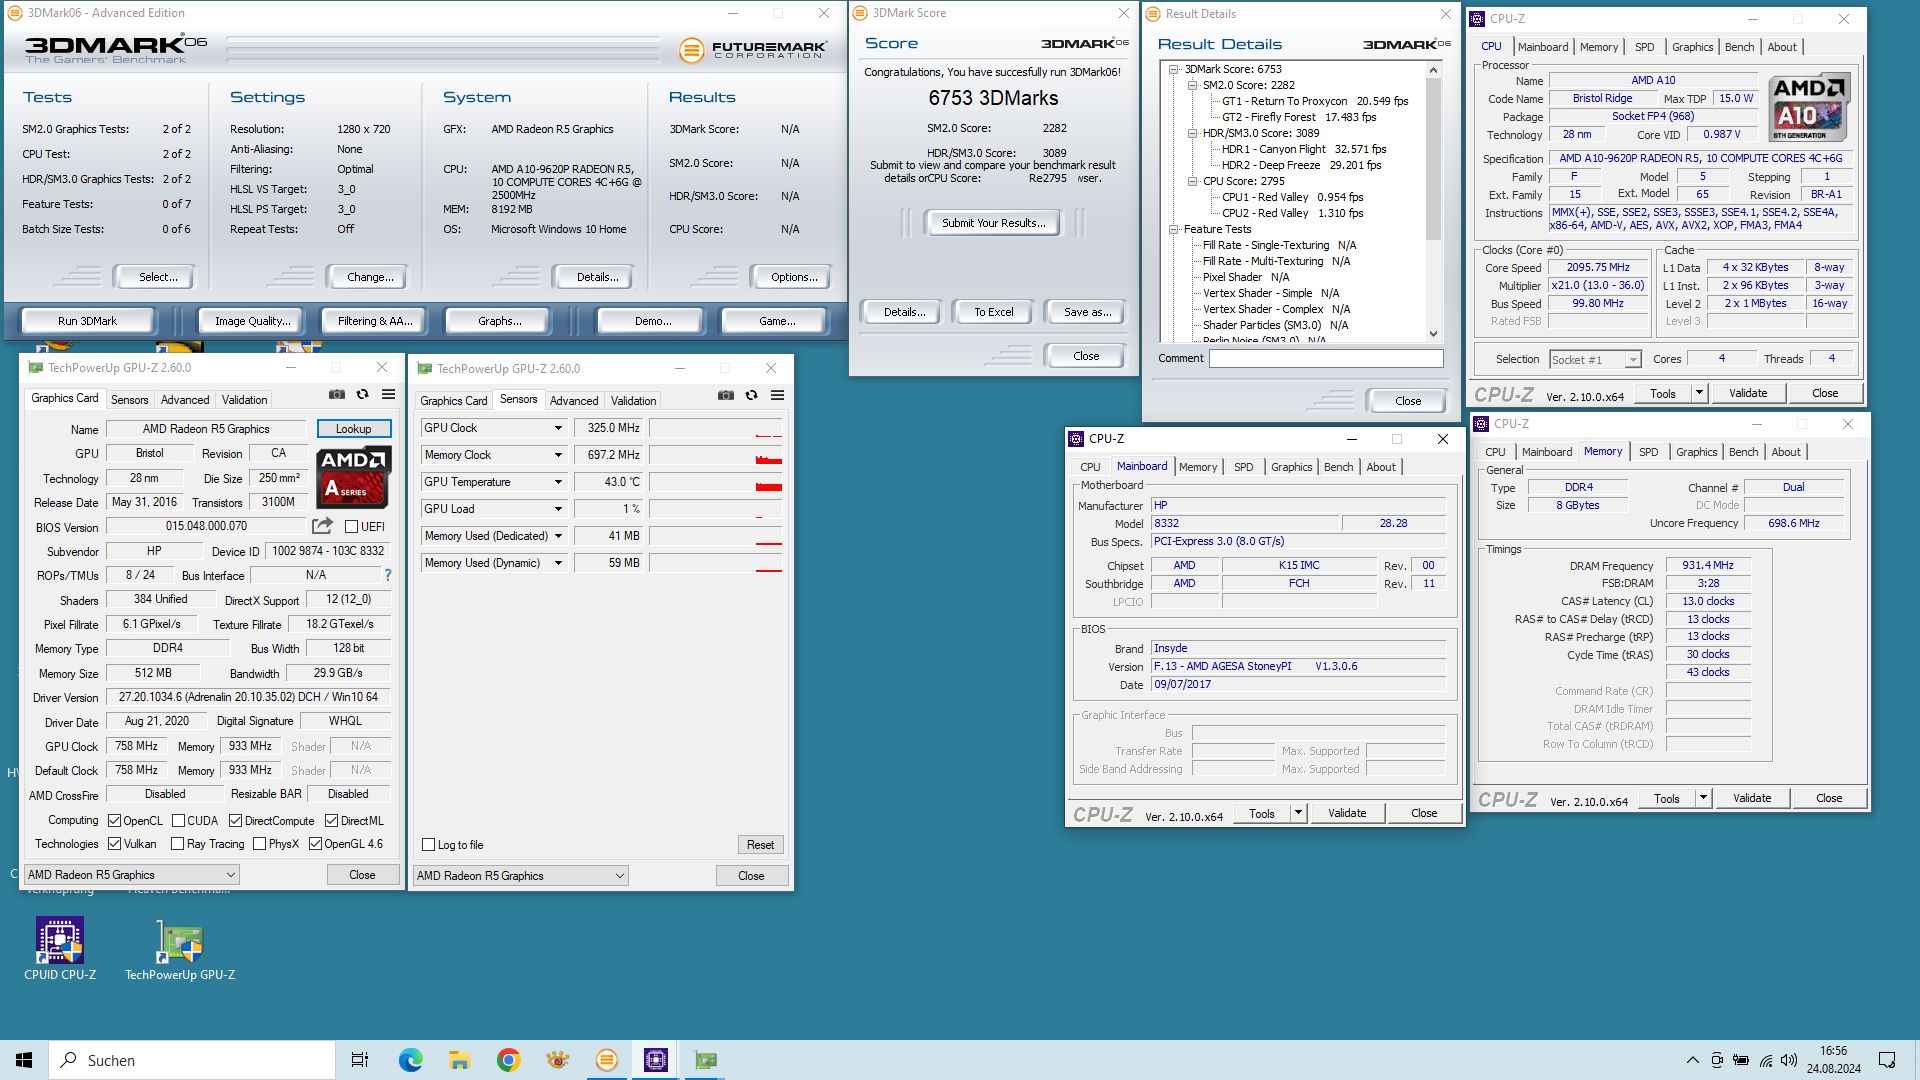Toggle the DirectCompute checkbox

click(x=235, y=821)
